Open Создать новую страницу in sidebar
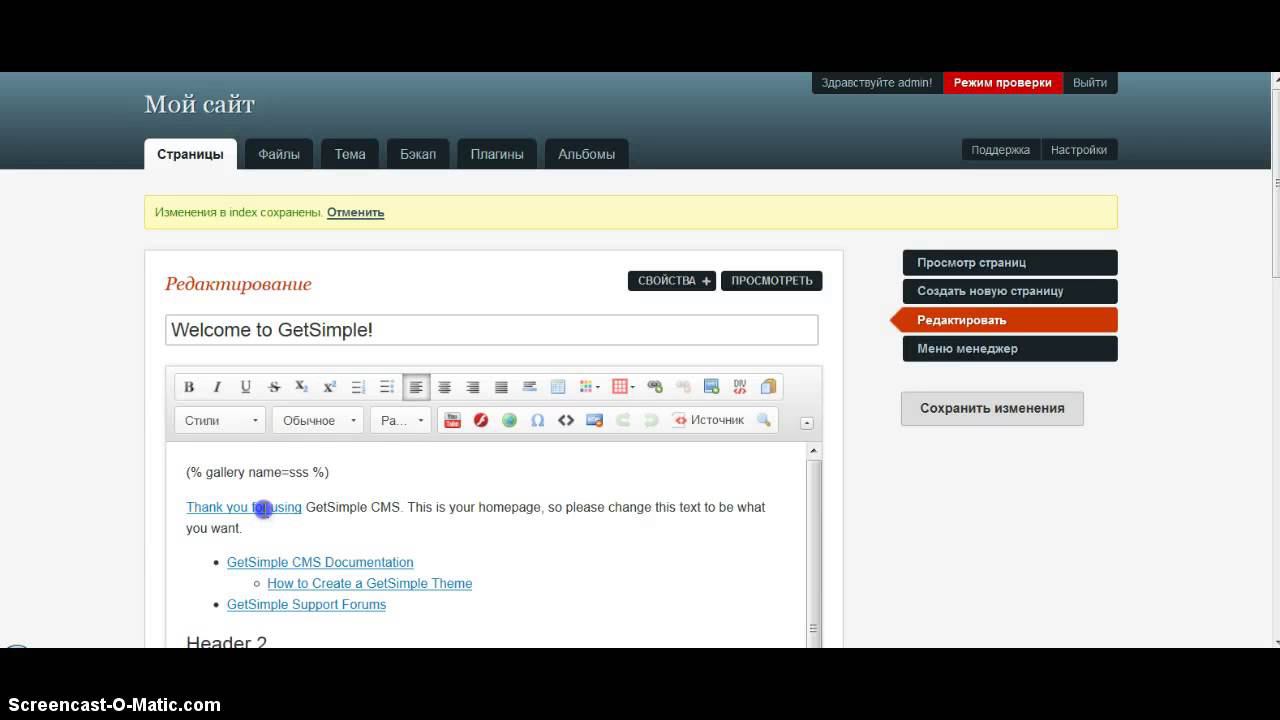This screenshot has width=1280, height=720. click(1010, 291)
